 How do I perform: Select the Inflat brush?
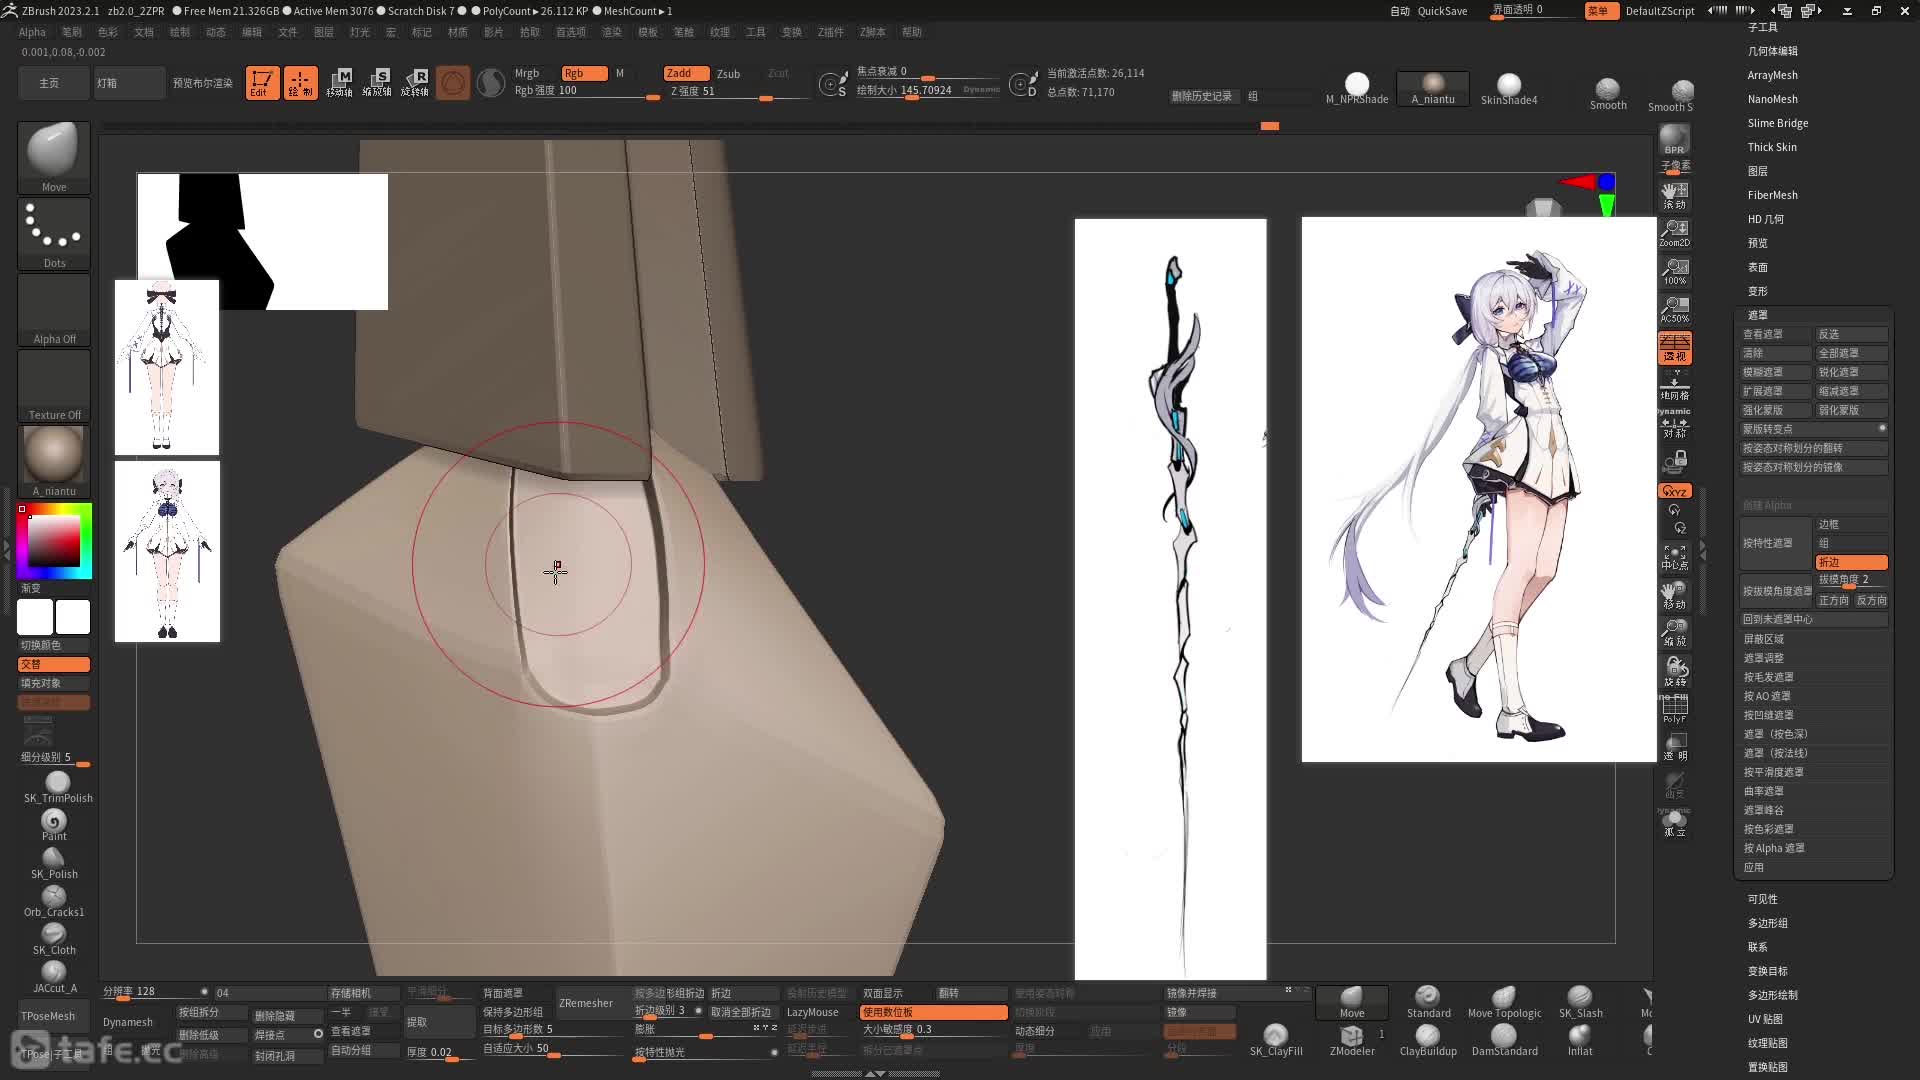tap(1580, 1040)
